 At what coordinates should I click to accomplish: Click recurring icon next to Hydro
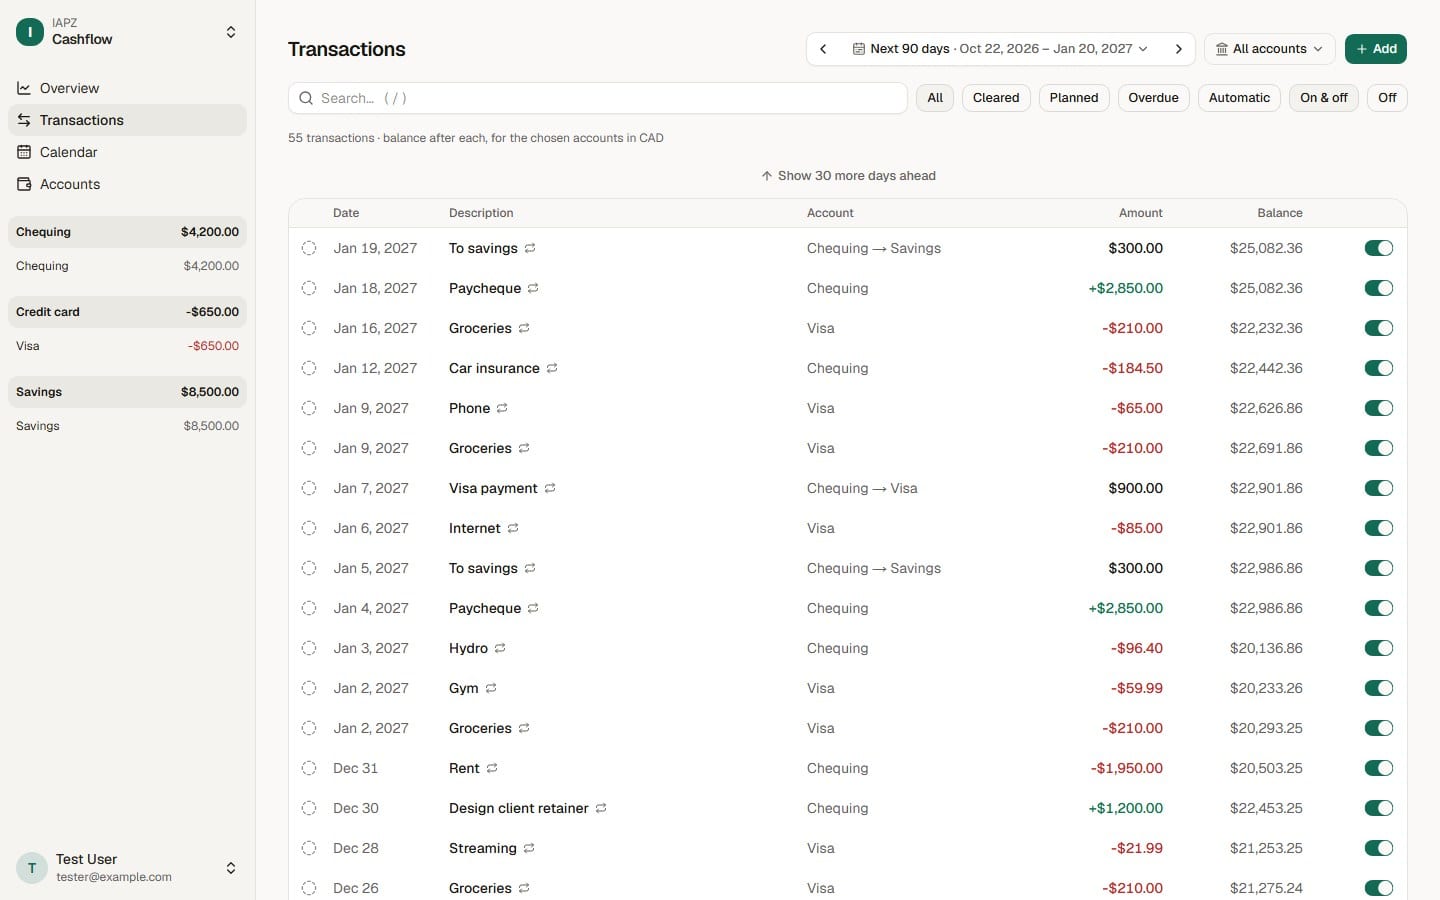click(x=500, y=648)
